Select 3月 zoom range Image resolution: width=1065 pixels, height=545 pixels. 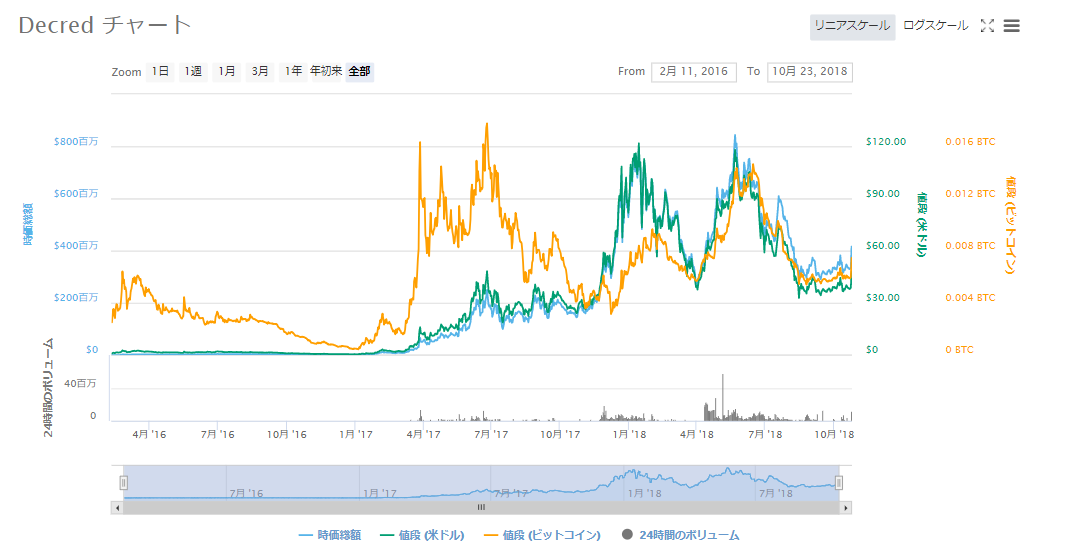[x=260, y=71]
